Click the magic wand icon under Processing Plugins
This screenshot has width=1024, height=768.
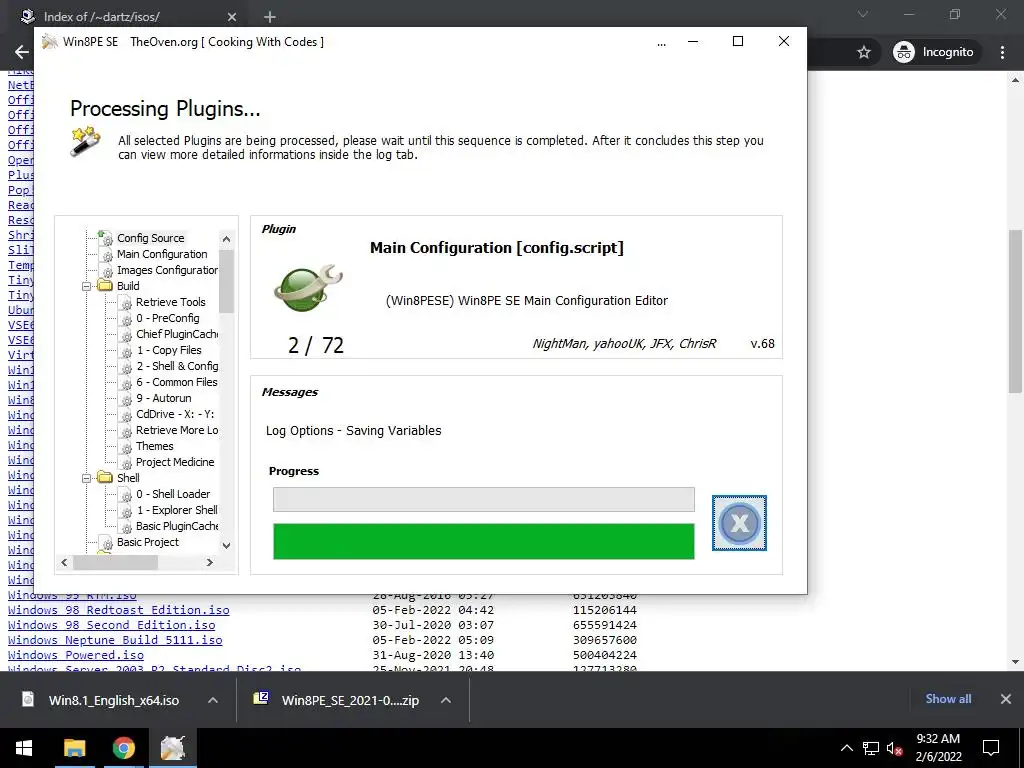pyautogui.click(x=86, y=141)
